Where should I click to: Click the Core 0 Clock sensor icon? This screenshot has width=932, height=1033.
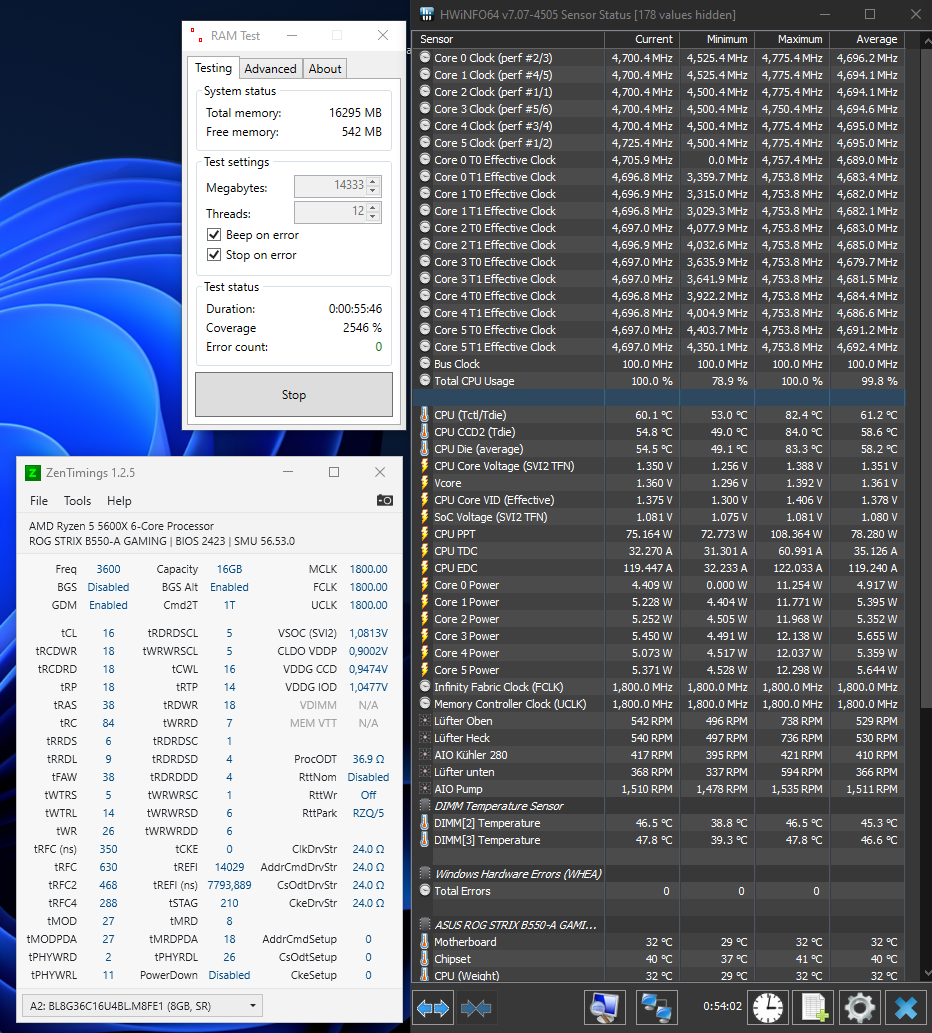(x=425, y=58)
